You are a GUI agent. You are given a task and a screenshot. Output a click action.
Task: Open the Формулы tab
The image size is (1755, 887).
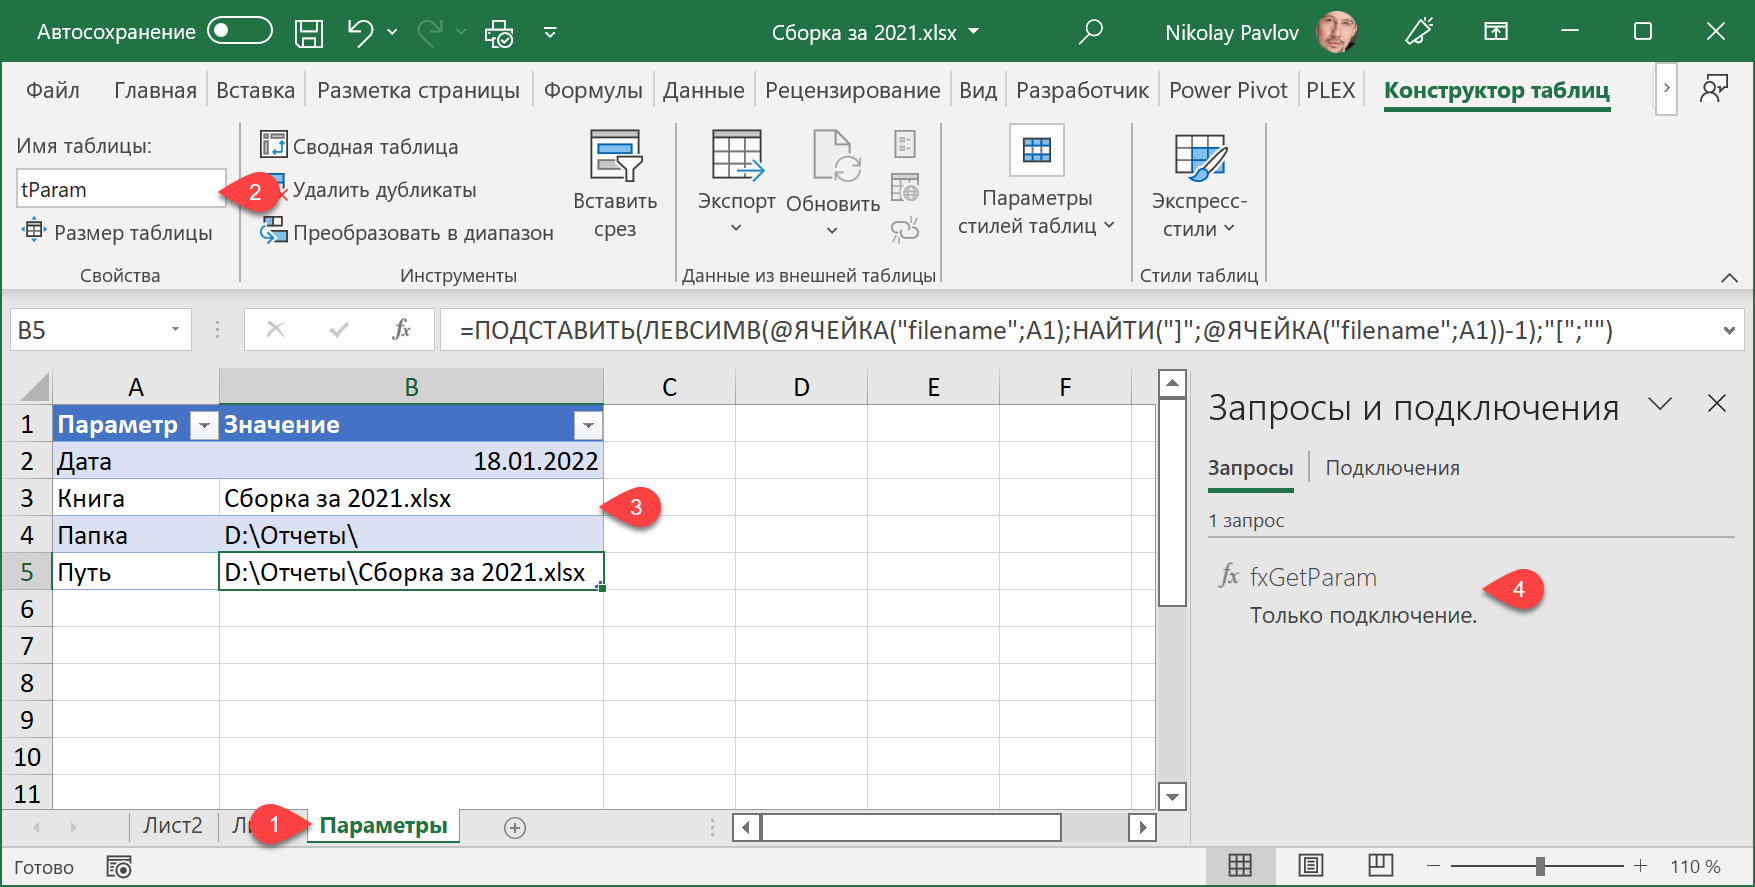(x=593, y=90)
